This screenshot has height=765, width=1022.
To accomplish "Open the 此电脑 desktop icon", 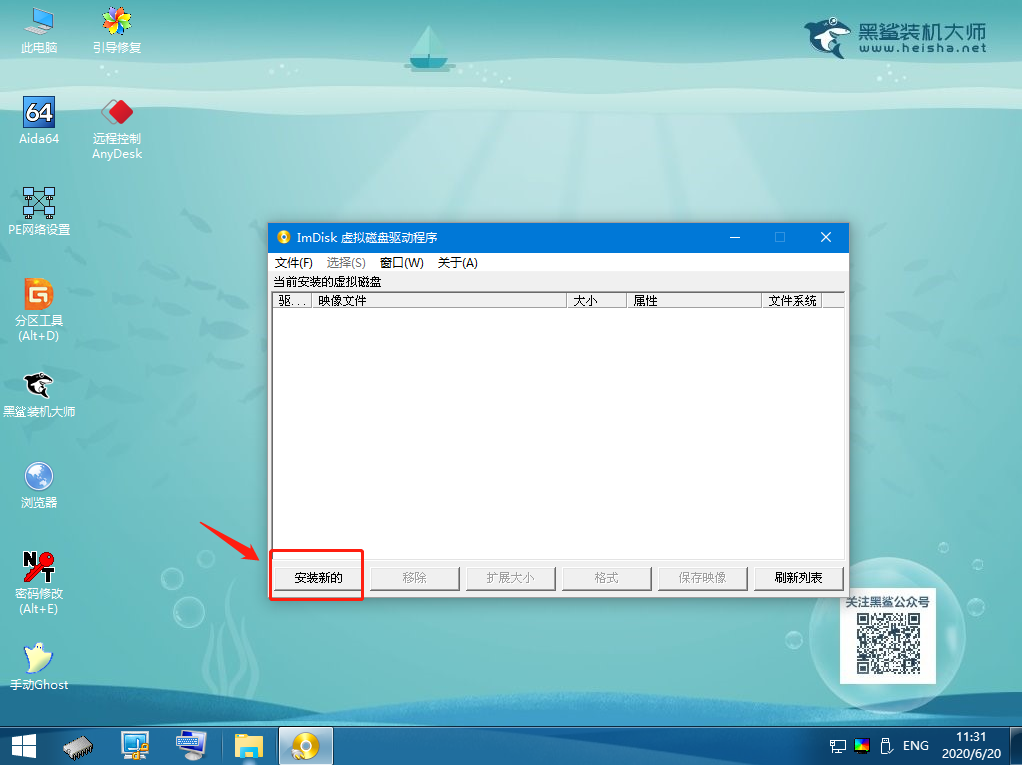I will point(39,31).
